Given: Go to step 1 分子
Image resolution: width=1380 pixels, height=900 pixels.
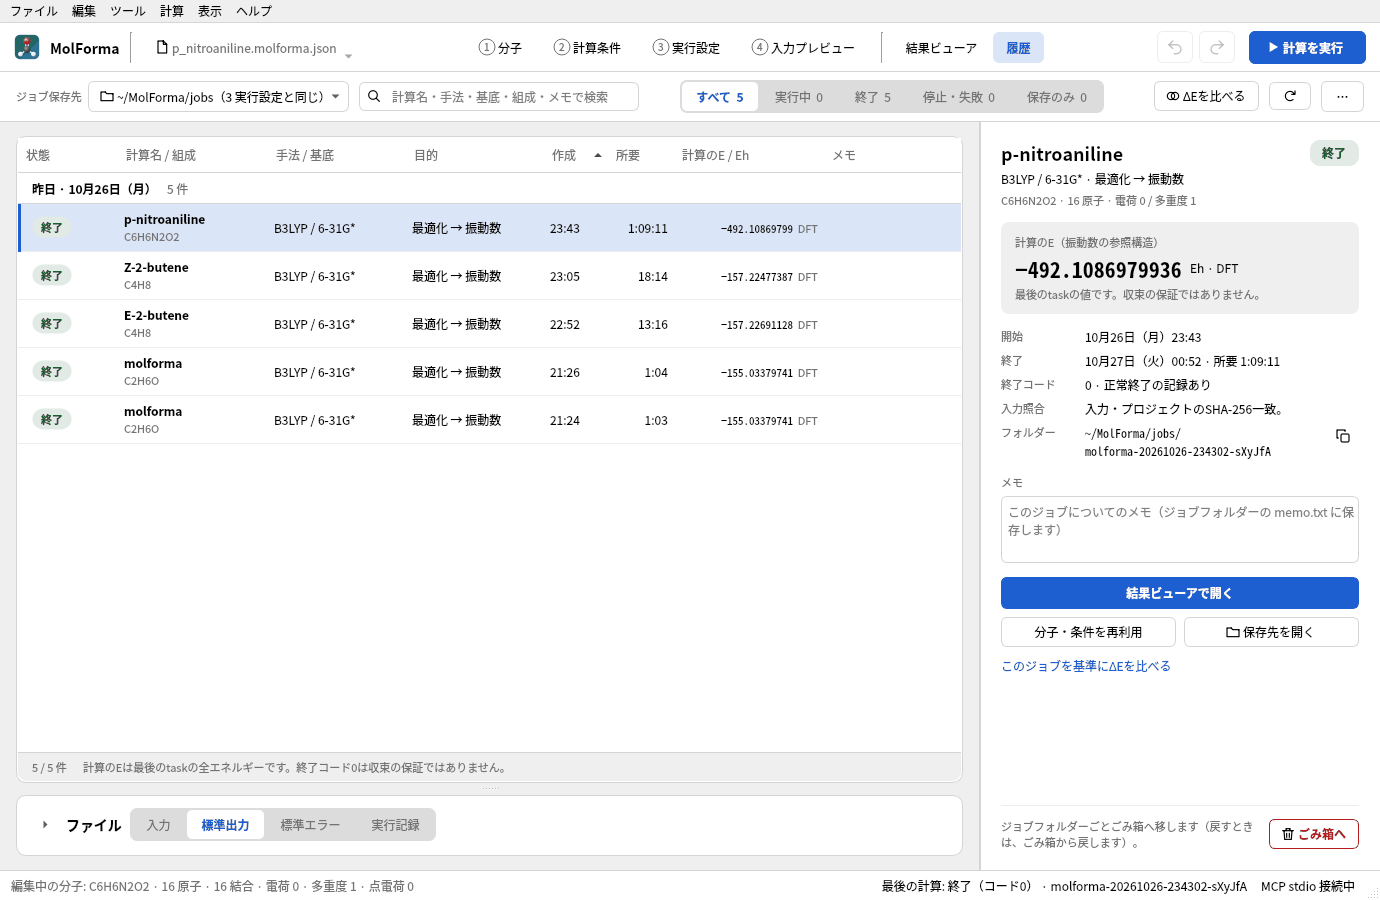Looking at the screenshot, I should click(500, 48).
